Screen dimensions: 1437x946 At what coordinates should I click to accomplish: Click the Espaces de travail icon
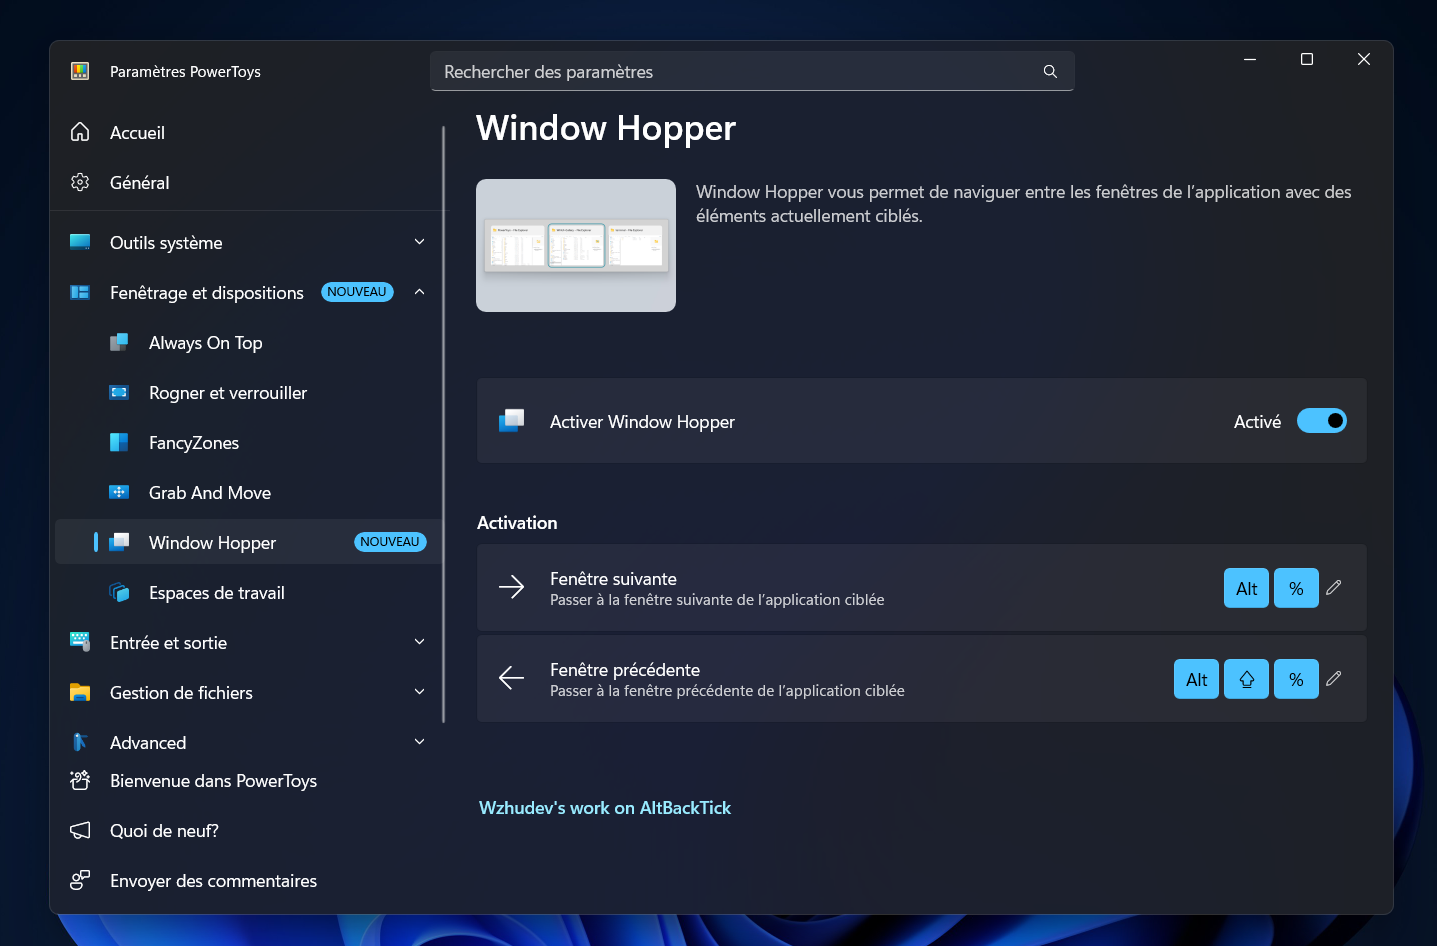[119, 592]
